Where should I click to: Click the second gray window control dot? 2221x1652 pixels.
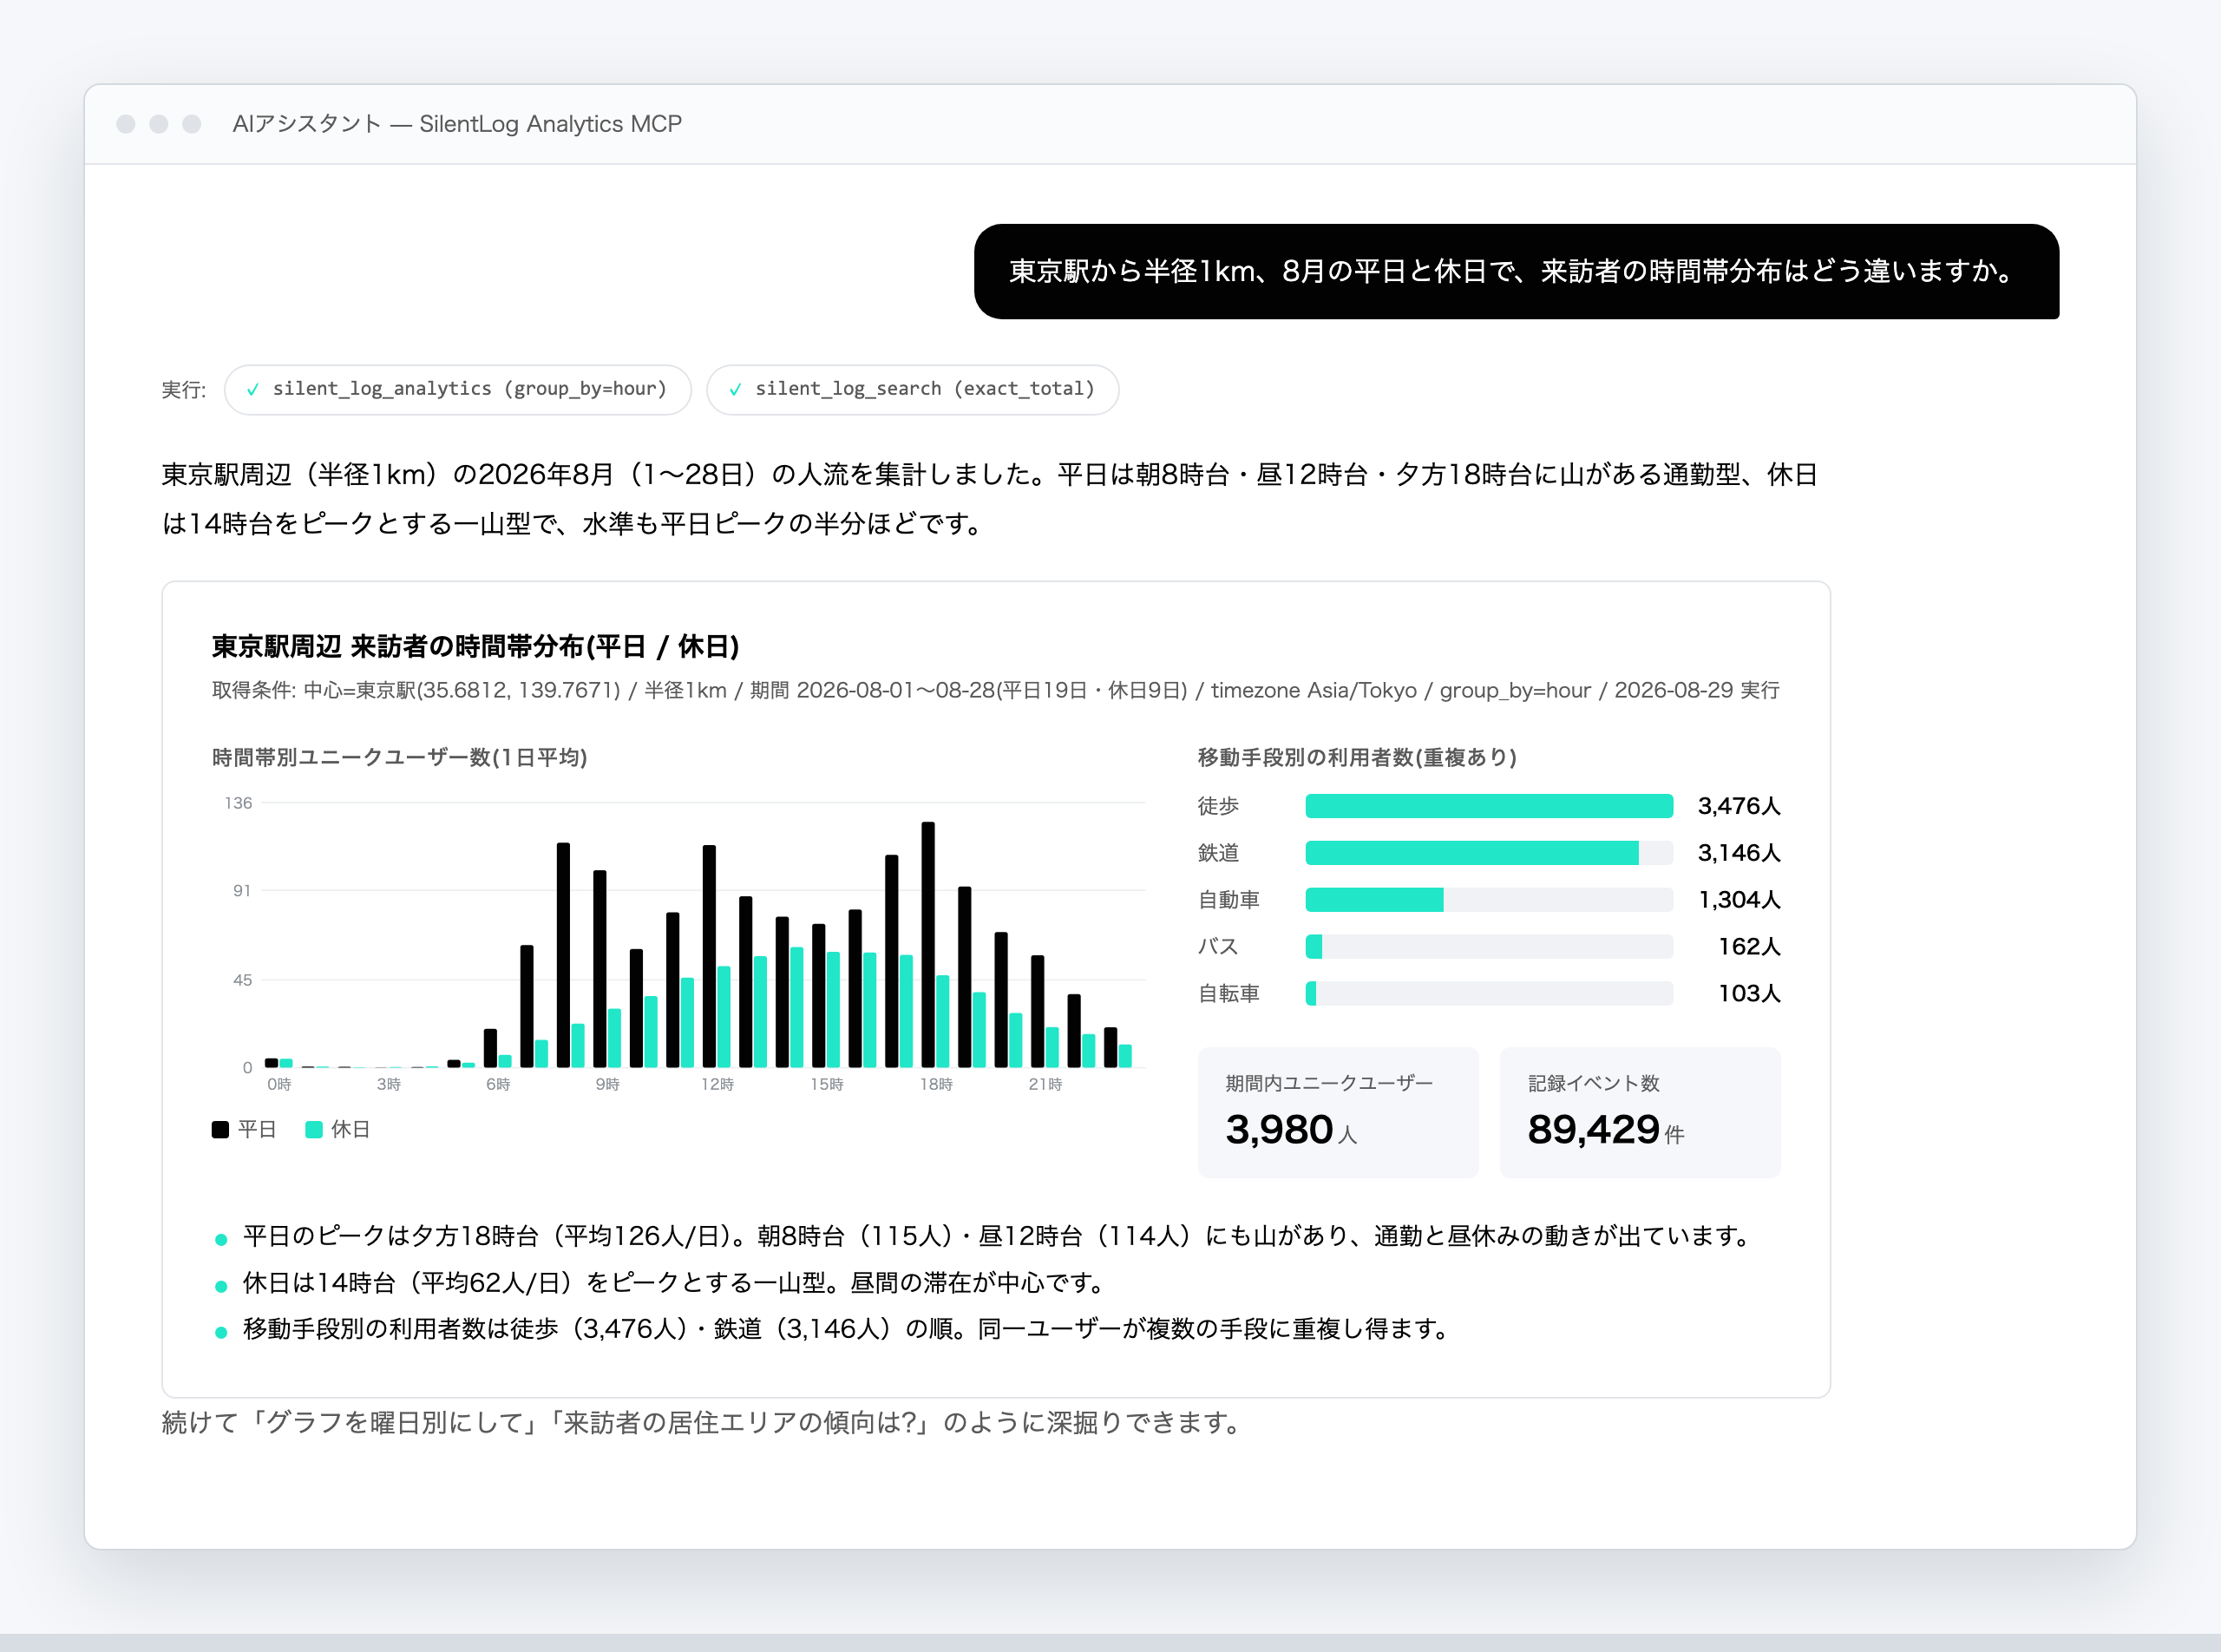point(159,124)
